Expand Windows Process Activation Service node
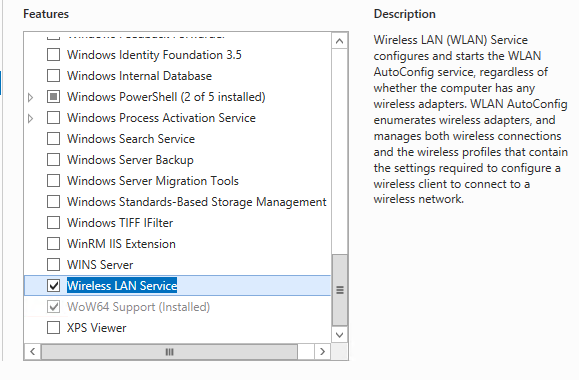This screenshot has width=579, height=380. 31,118
